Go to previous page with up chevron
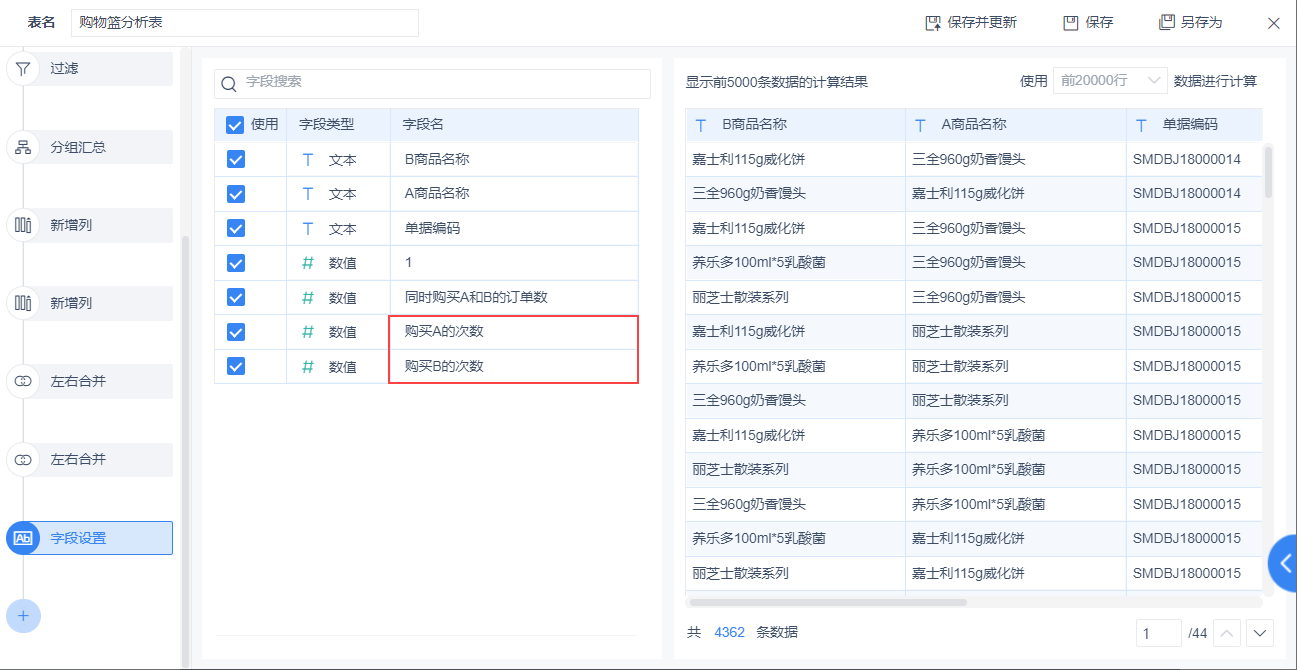 [x=1227, y=632]
